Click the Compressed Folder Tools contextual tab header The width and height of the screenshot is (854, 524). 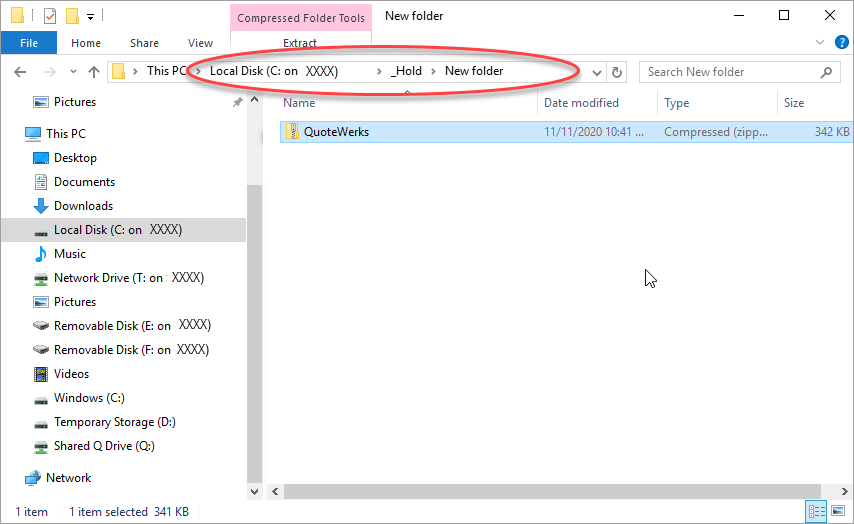pos(301,18)
